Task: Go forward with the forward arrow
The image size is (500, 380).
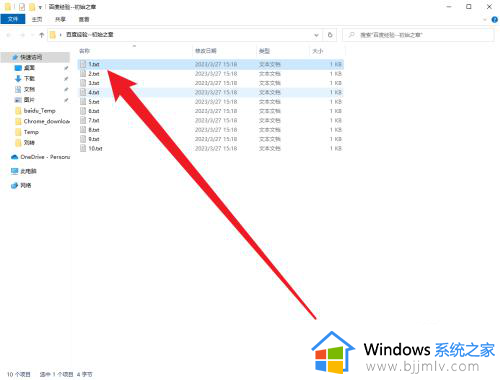Action: point(22,35)
